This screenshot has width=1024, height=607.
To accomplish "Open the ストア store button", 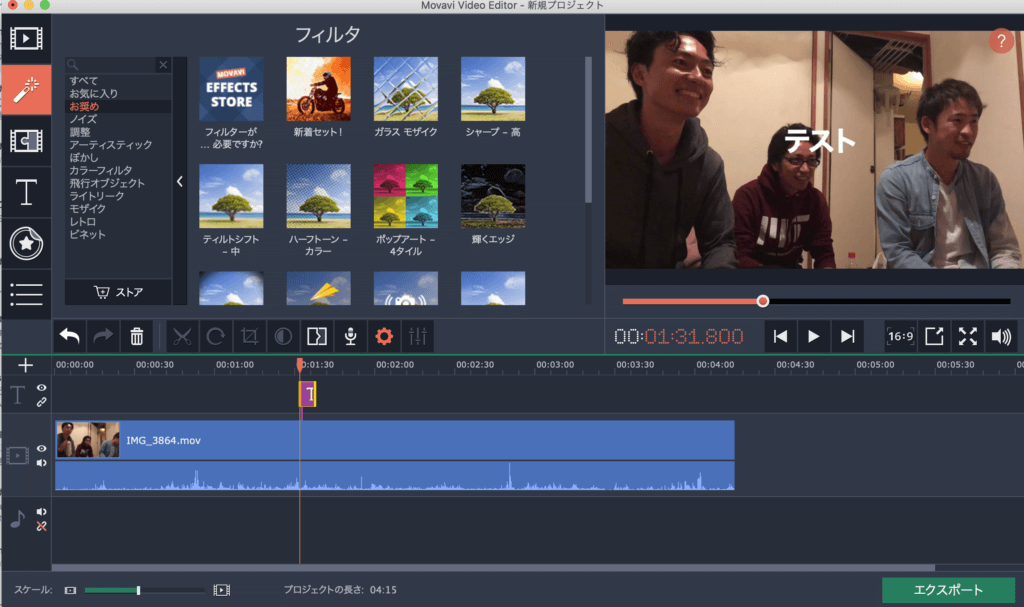I will tap(118, 292).
